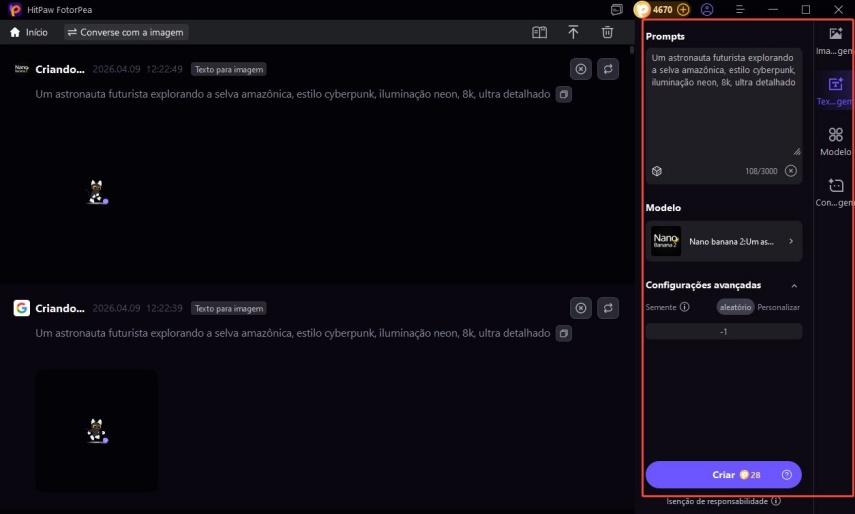Image resolution: width=855 pixels, height=514 pixels.
Task: Select the aleatório seed option
Action: (735, 307)
